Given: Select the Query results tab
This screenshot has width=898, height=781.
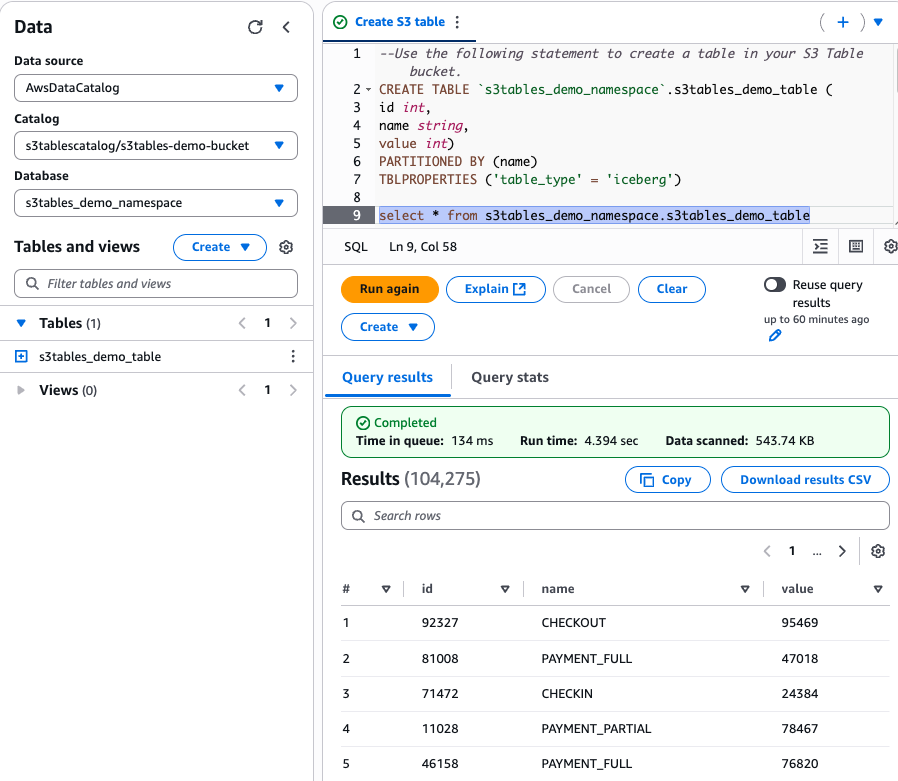Looking at the screenshot, I should coord(388,377).
